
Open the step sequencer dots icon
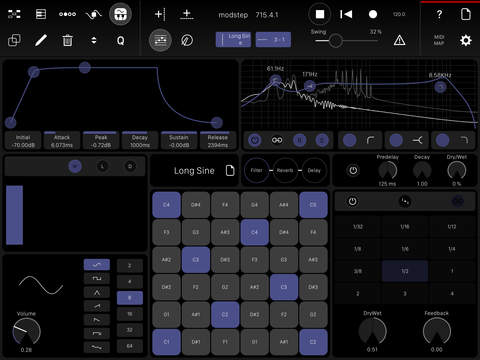coord(67,14)
